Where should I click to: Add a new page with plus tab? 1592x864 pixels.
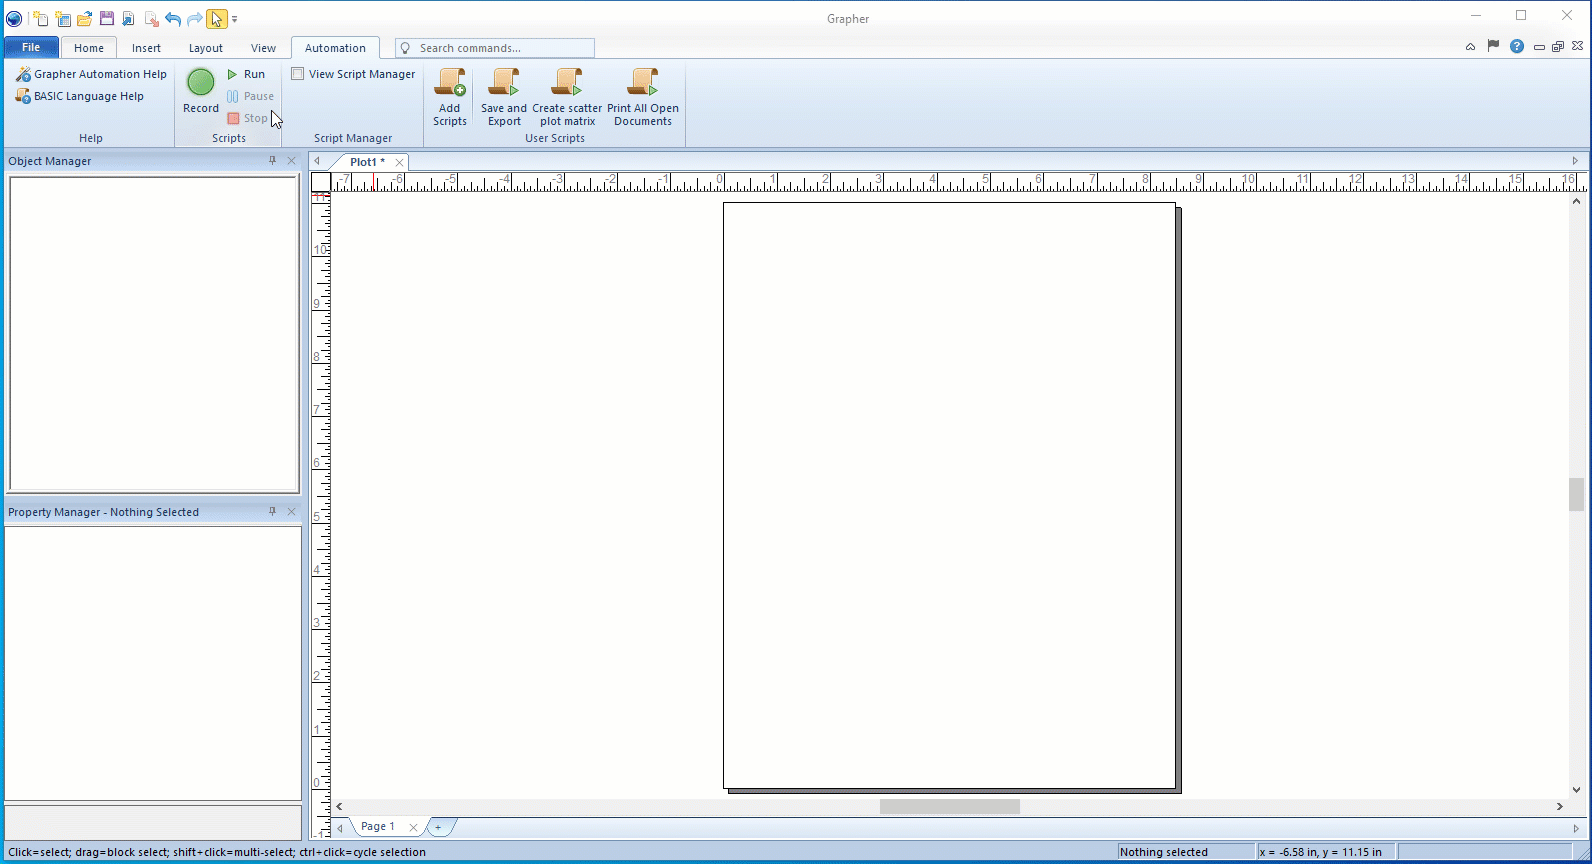[438, 827]
